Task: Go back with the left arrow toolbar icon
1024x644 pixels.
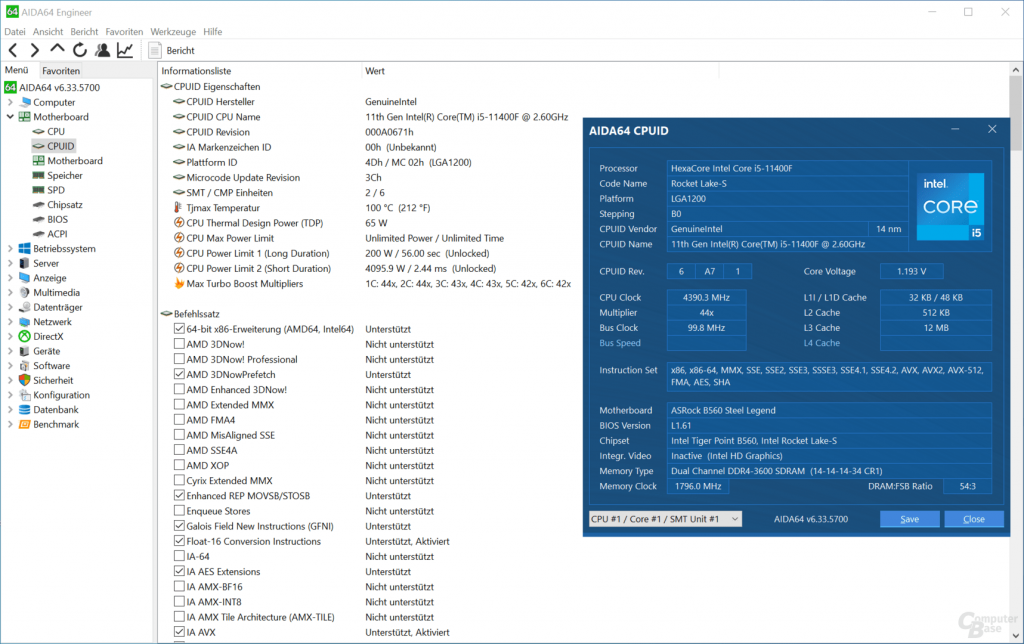Action: pos(13,50)
